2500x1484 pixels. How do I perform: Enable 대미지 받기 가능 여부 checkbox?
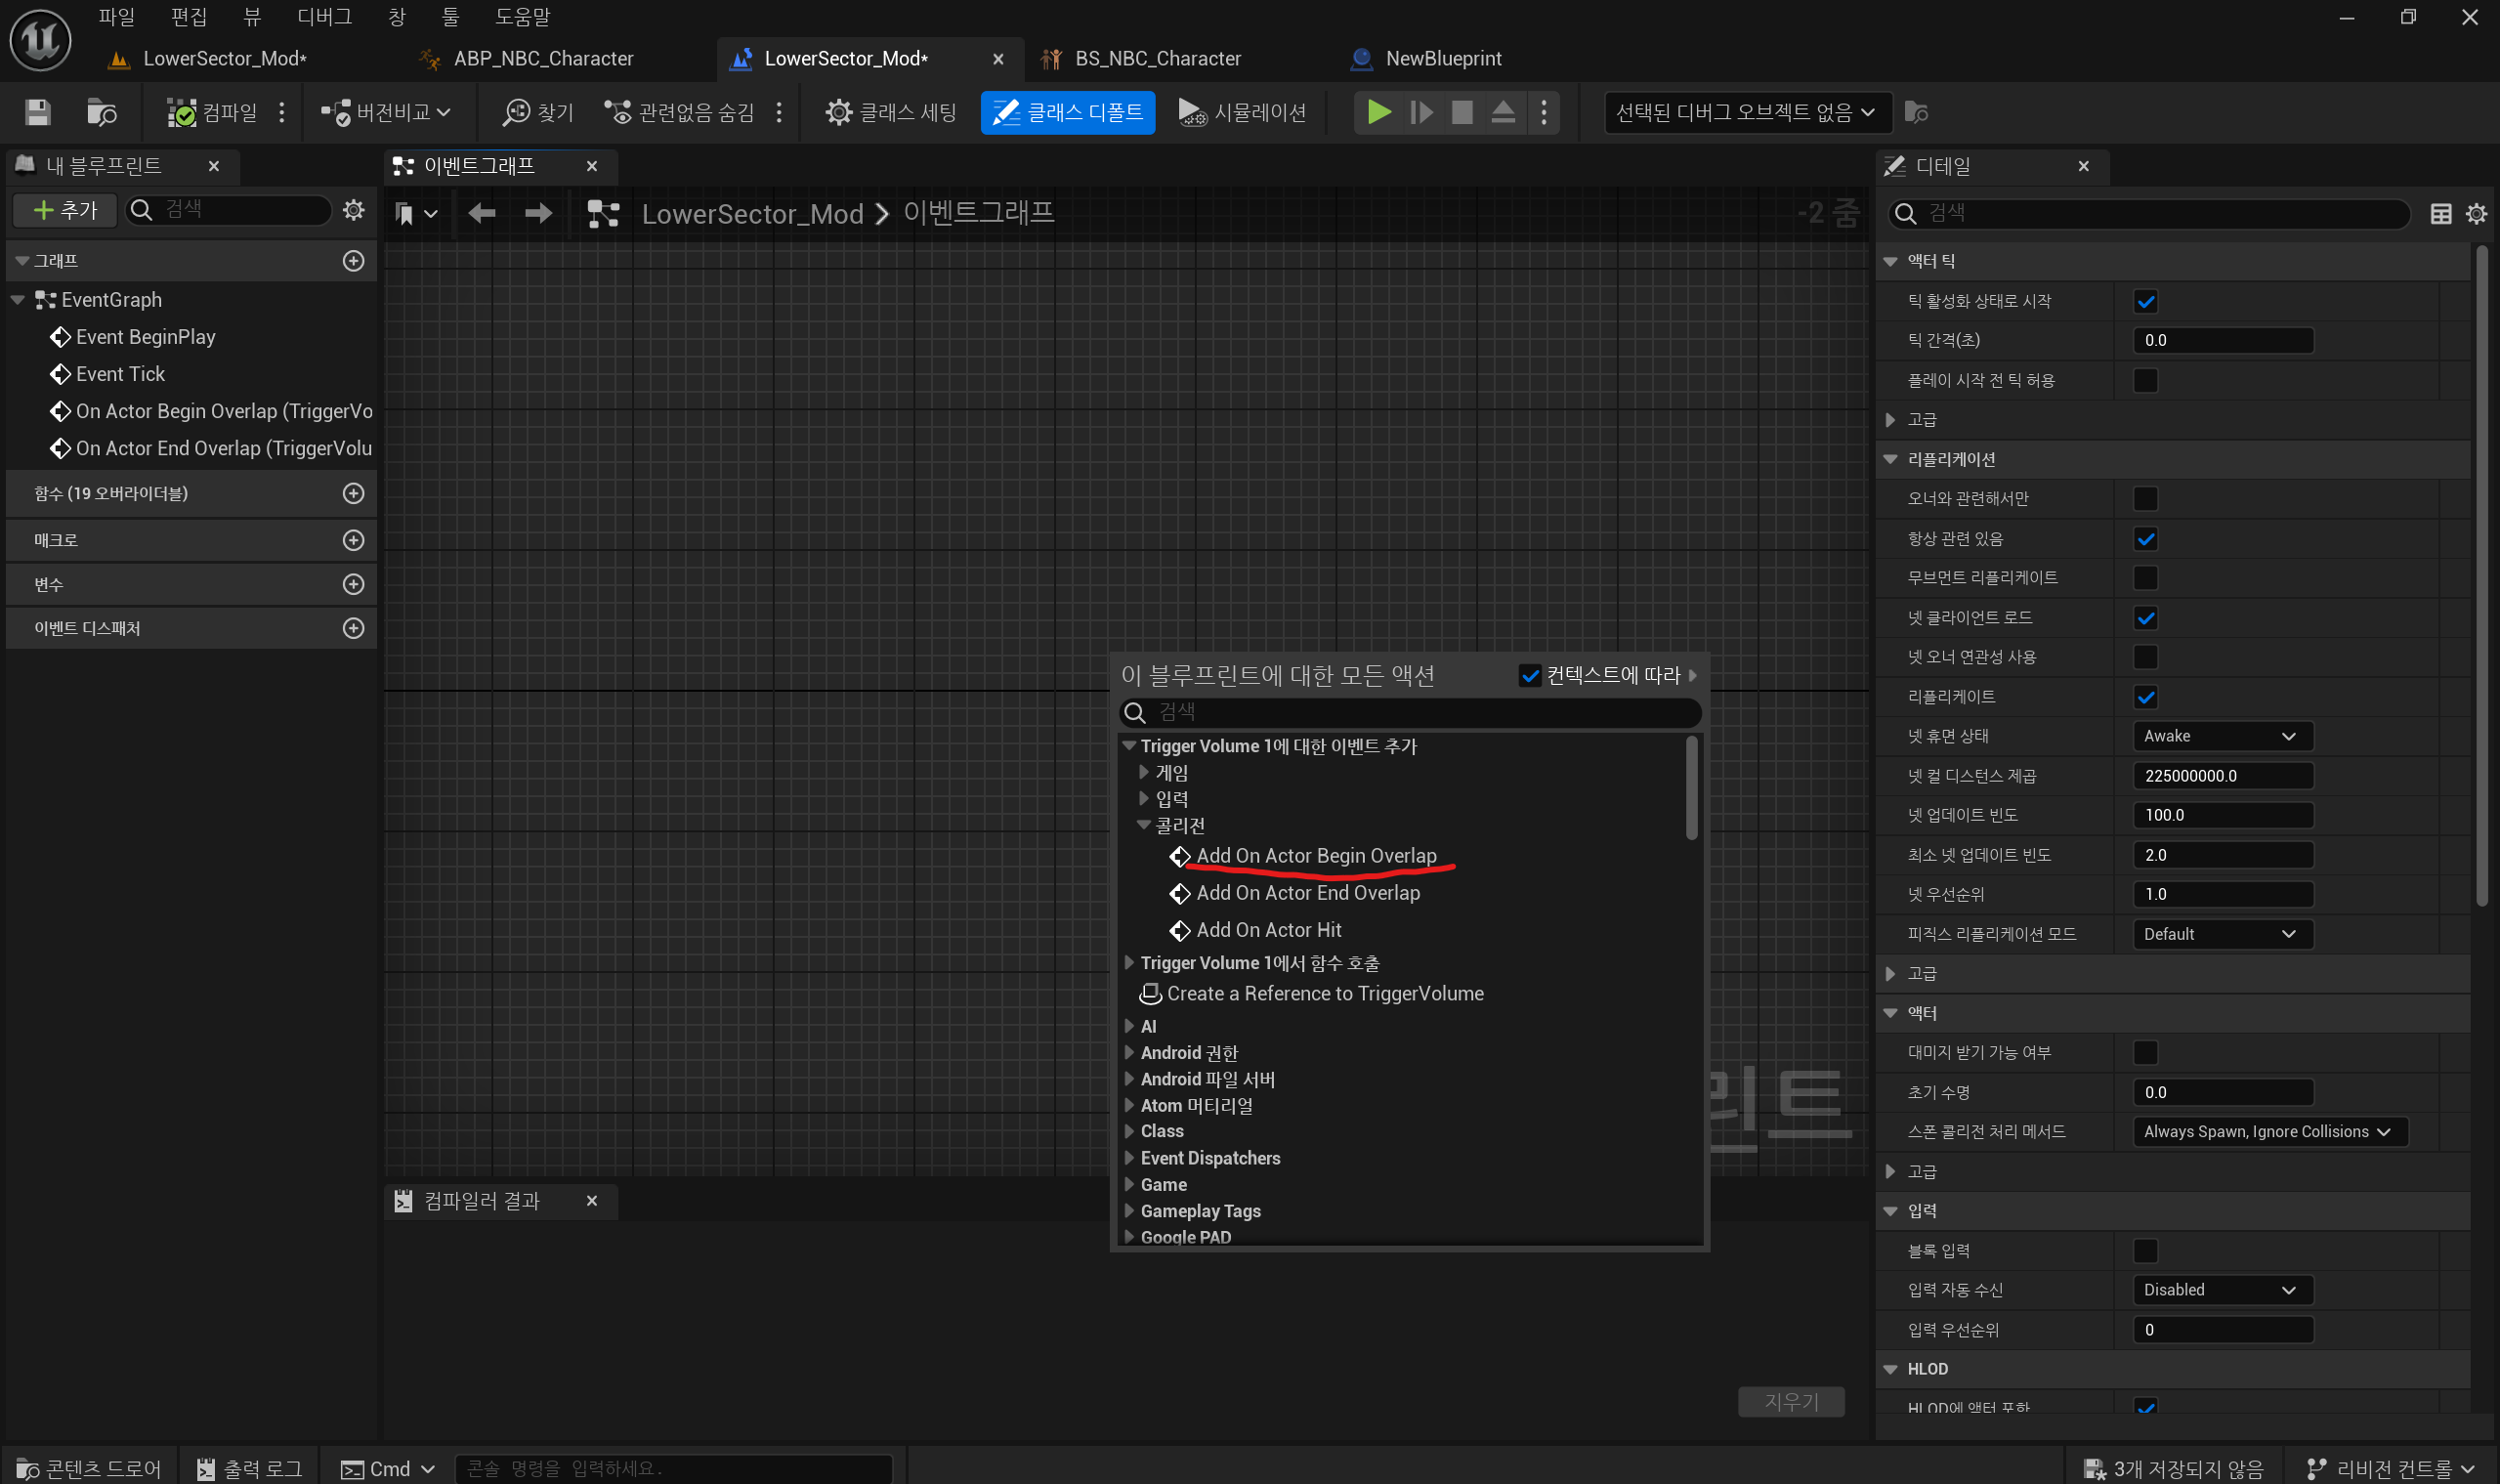coord(2145,1052)
